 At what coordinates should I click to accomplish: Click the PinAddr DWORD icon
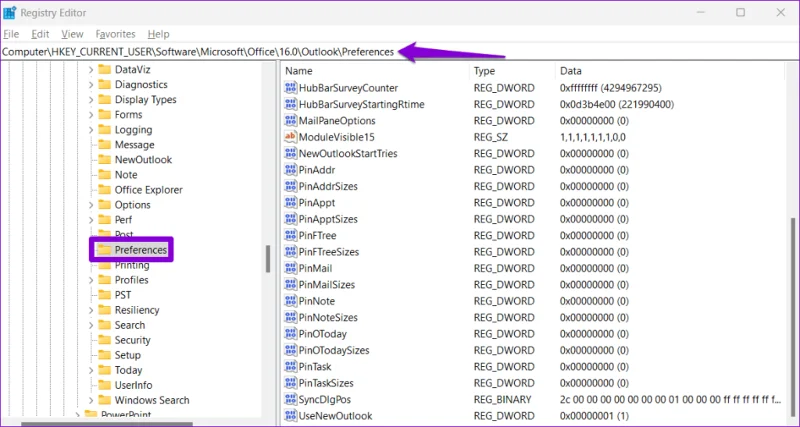pos(290,170)
